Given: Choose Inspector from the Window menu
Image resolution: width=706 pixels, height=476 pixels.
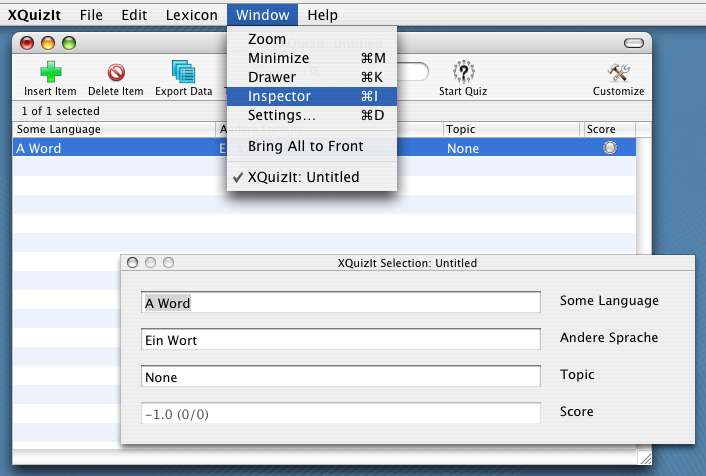Looking at the screenshot, I should click(x=279, y=96).
